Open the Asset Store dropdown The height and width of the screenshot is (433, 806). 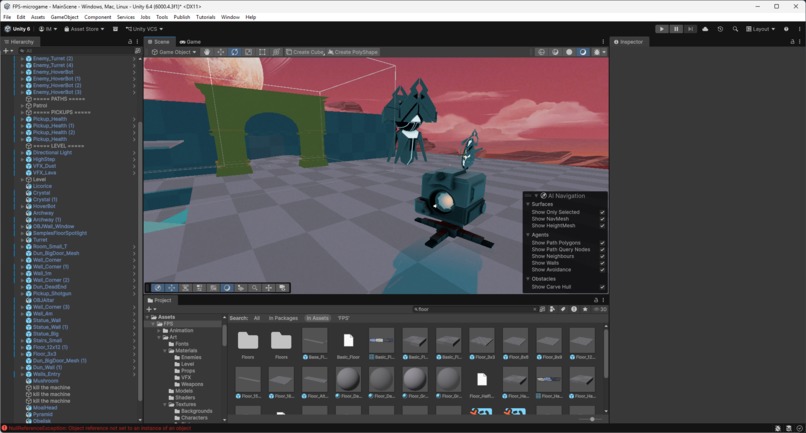pyautogui.click(x=84, y=29)
